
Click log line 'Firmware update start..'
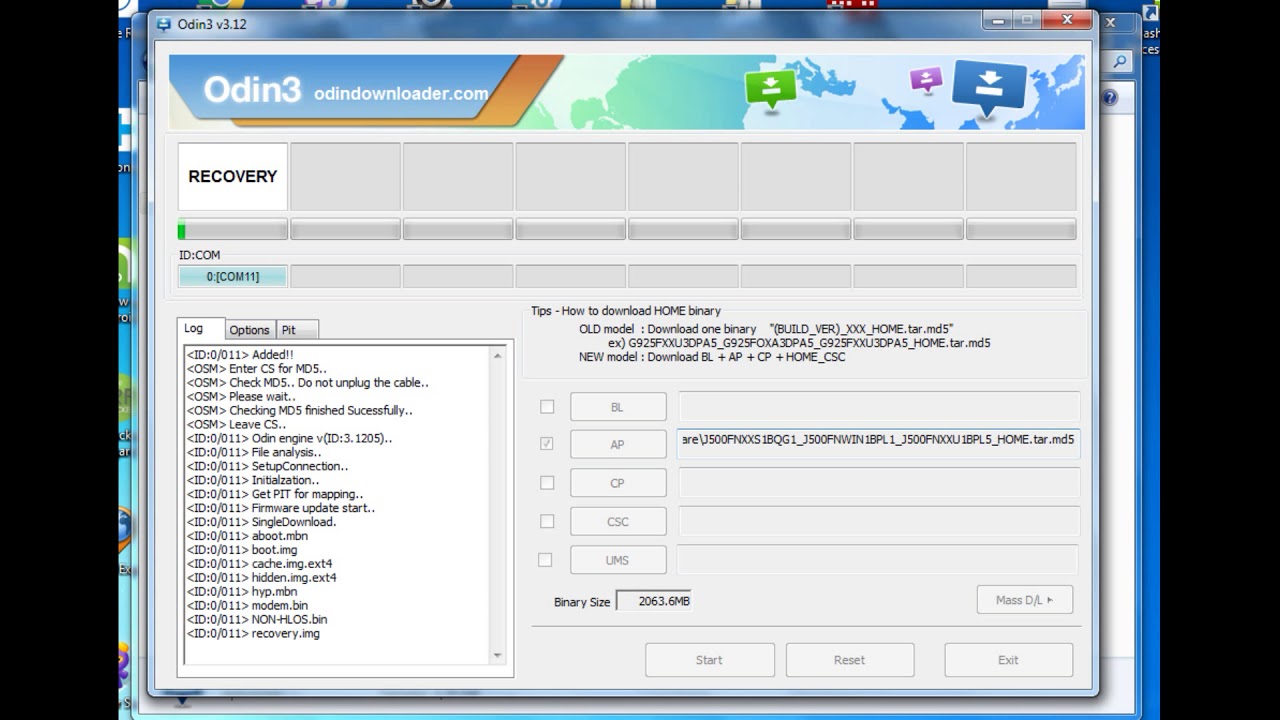(281, 507)
